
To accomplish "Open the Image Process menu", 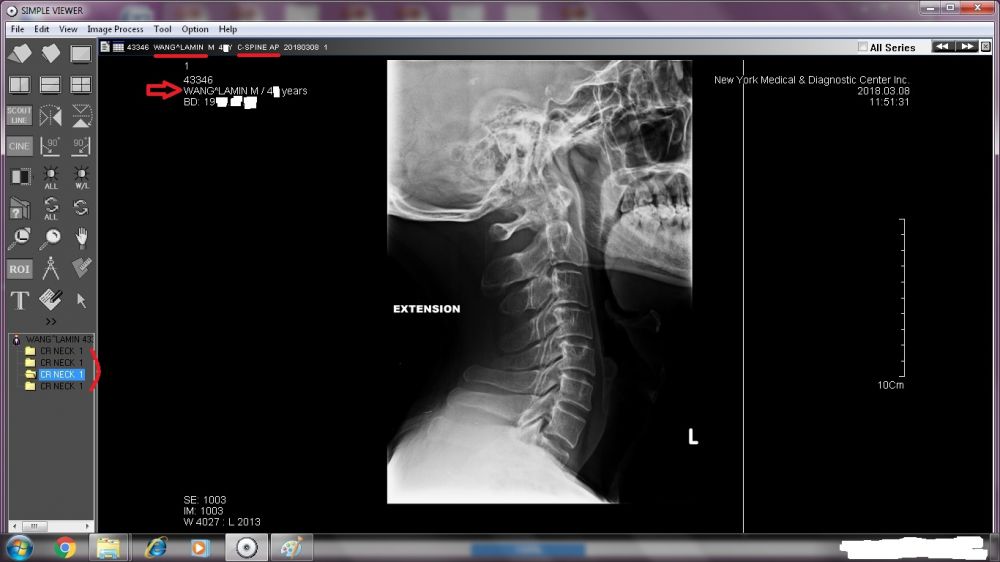I will point(115,29).
